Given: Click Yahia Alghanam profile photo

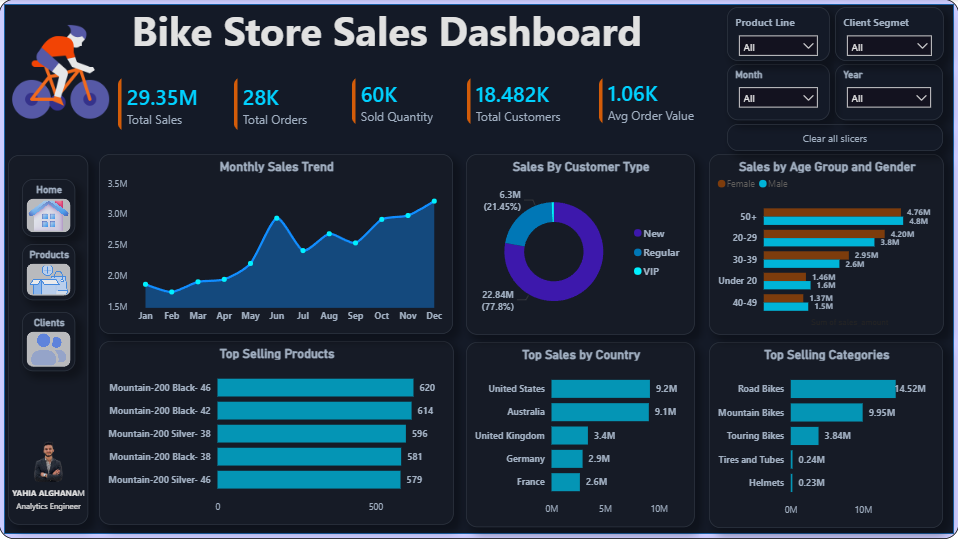Looking at the screenshot, I should 48,463.
